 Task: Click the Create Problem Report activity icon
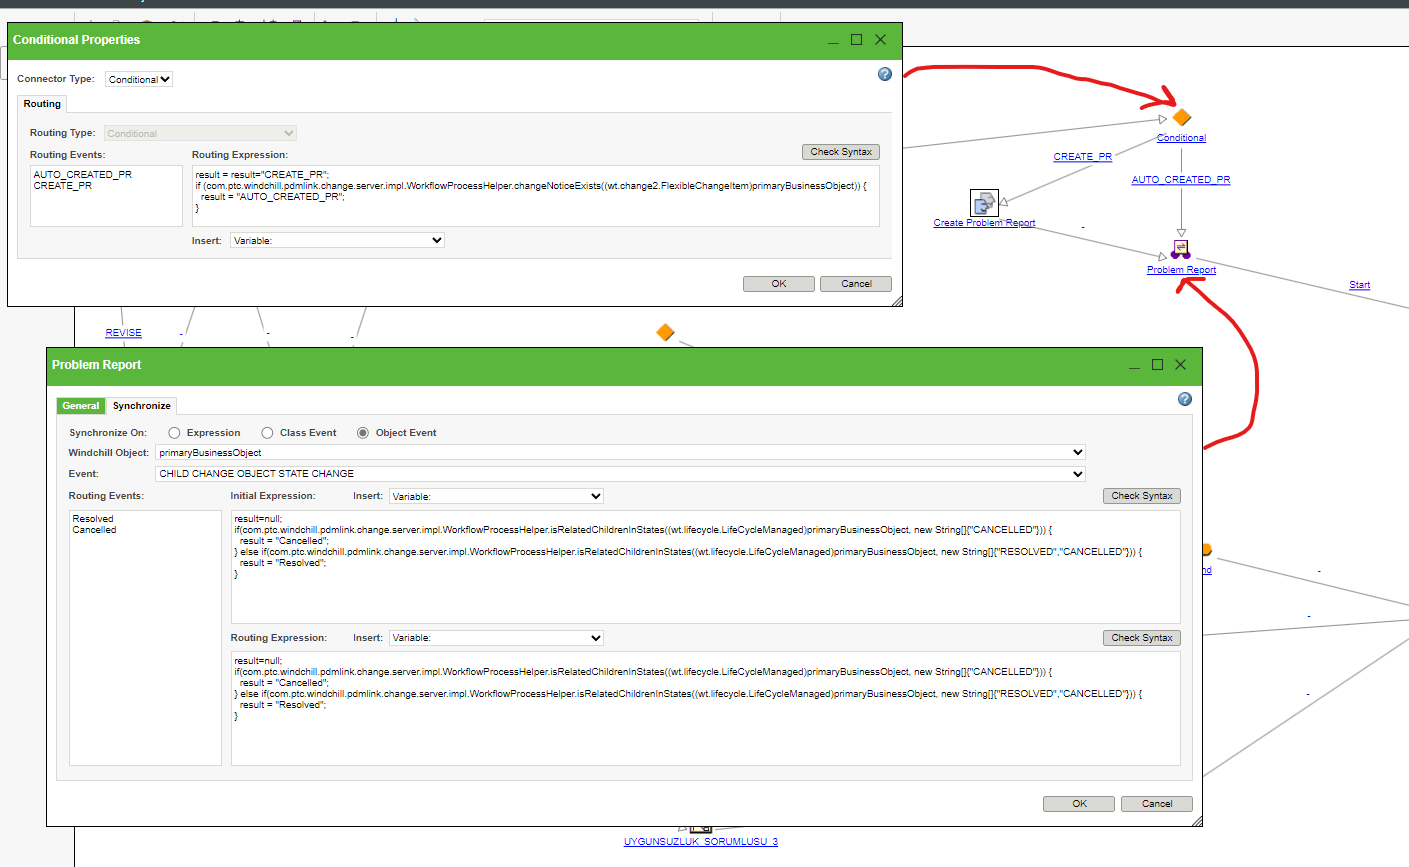984,201
